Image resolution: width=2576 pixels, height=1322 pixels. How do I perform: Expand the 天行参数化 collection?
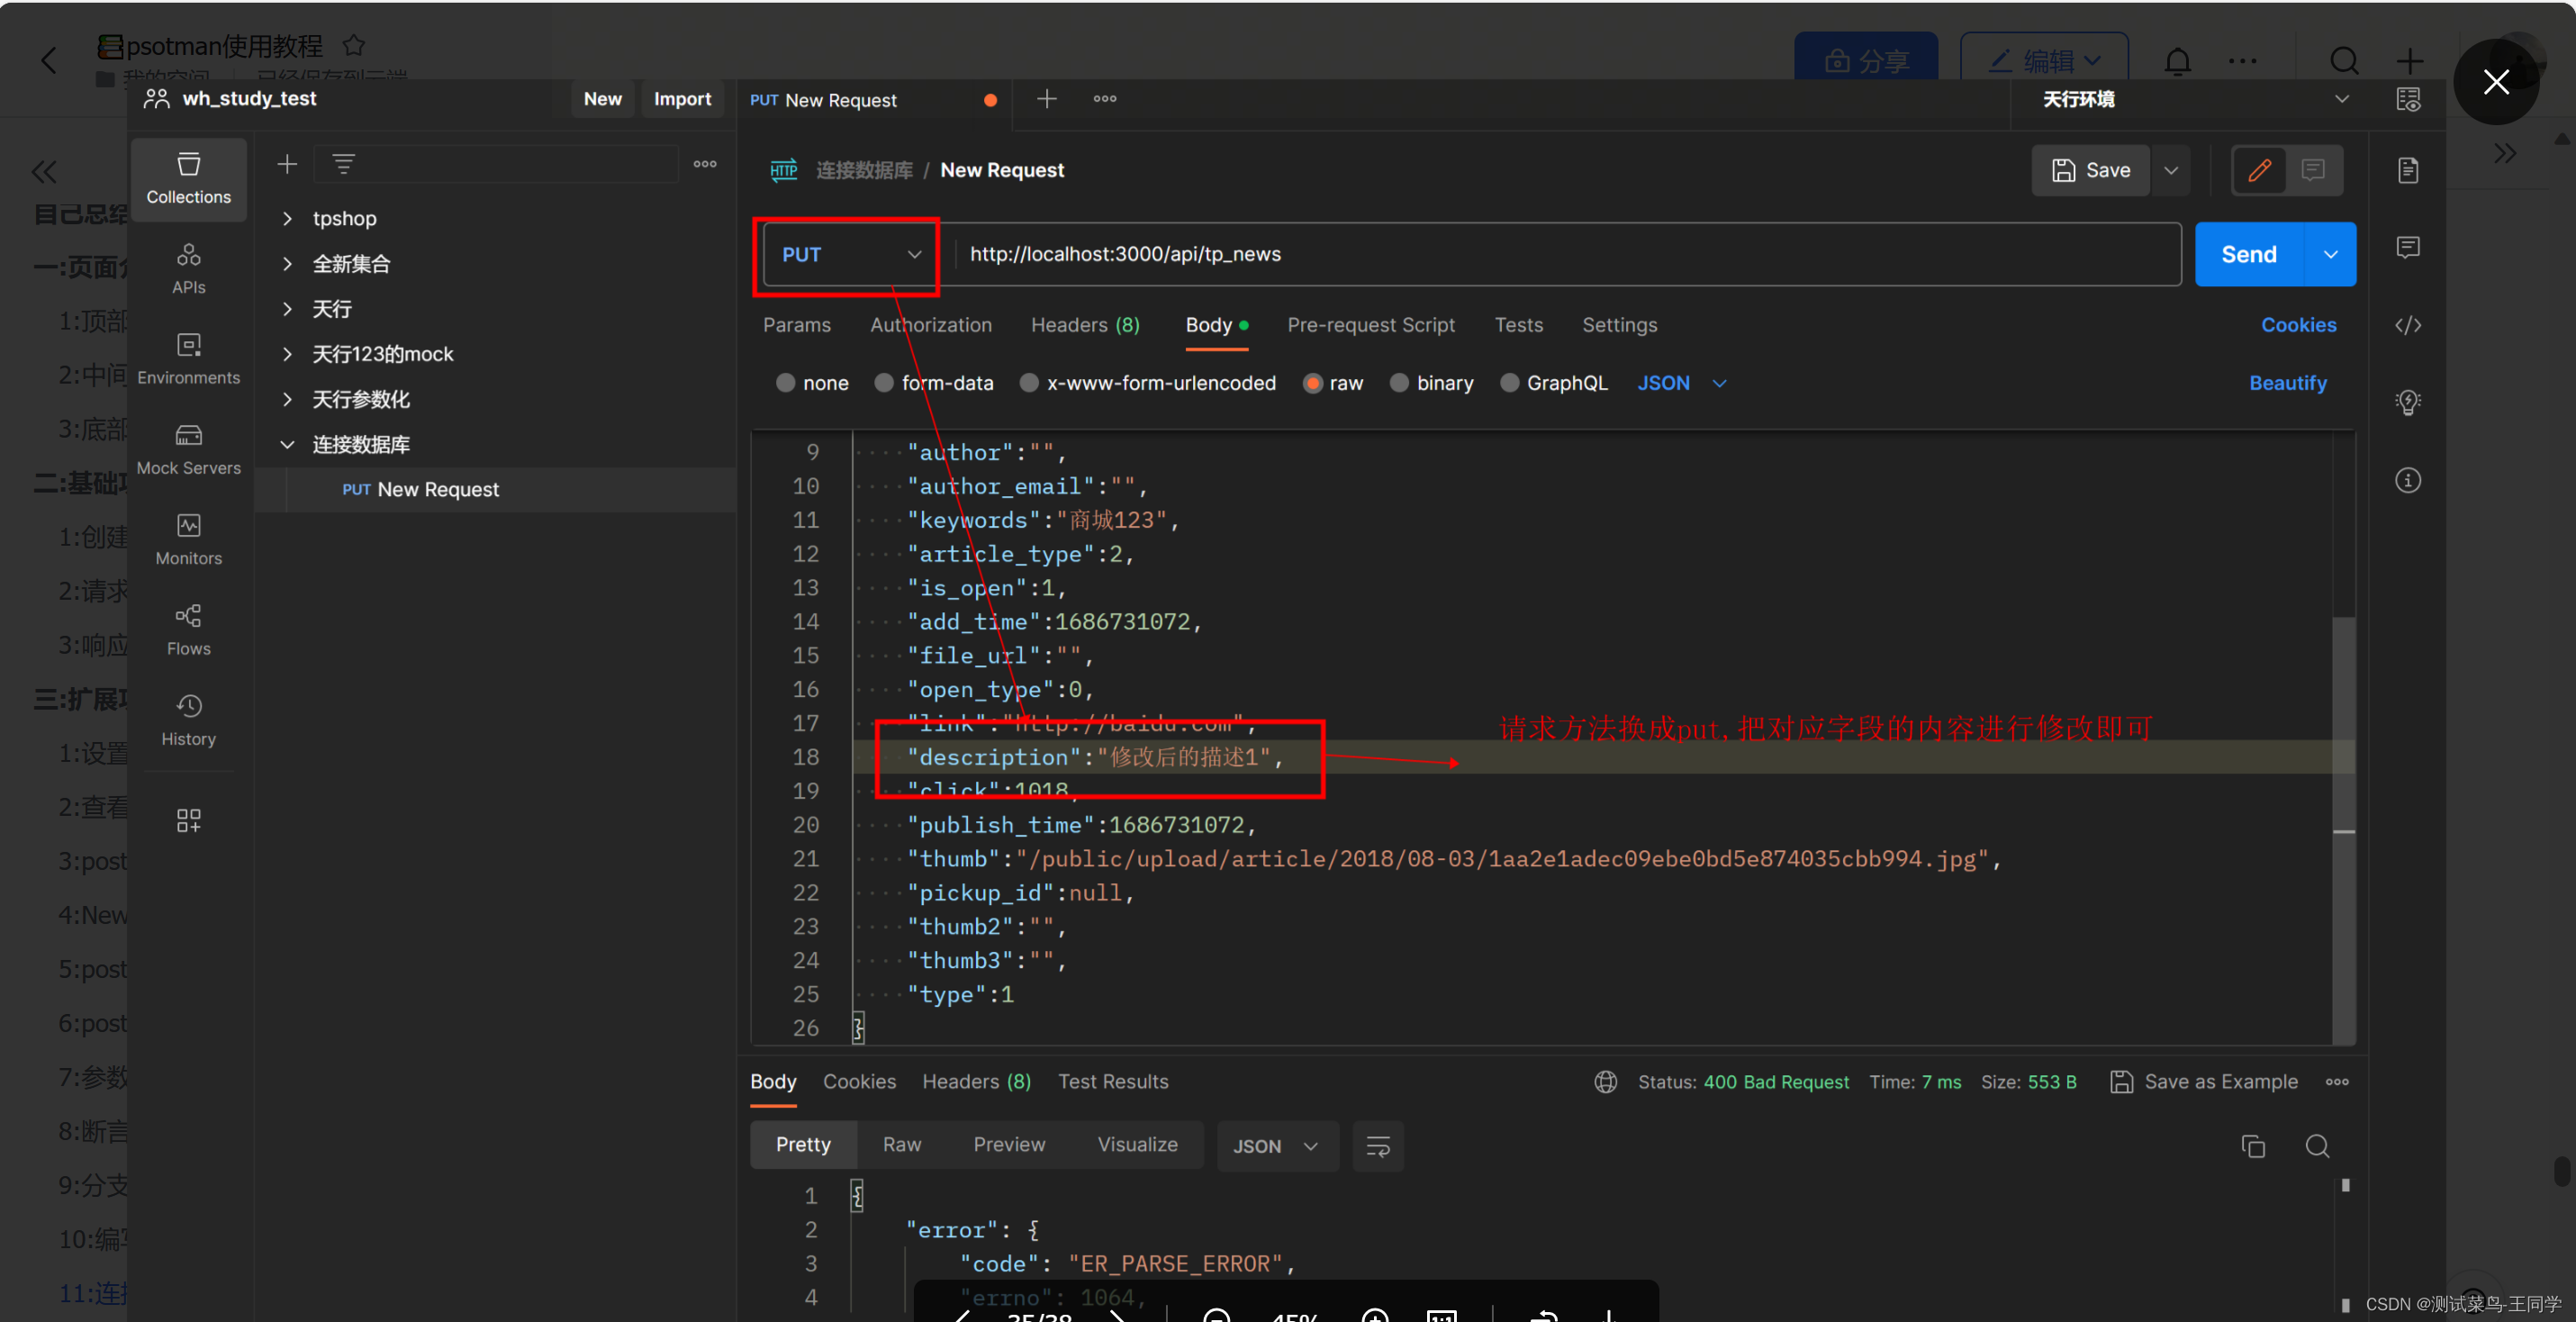(287, 399)
